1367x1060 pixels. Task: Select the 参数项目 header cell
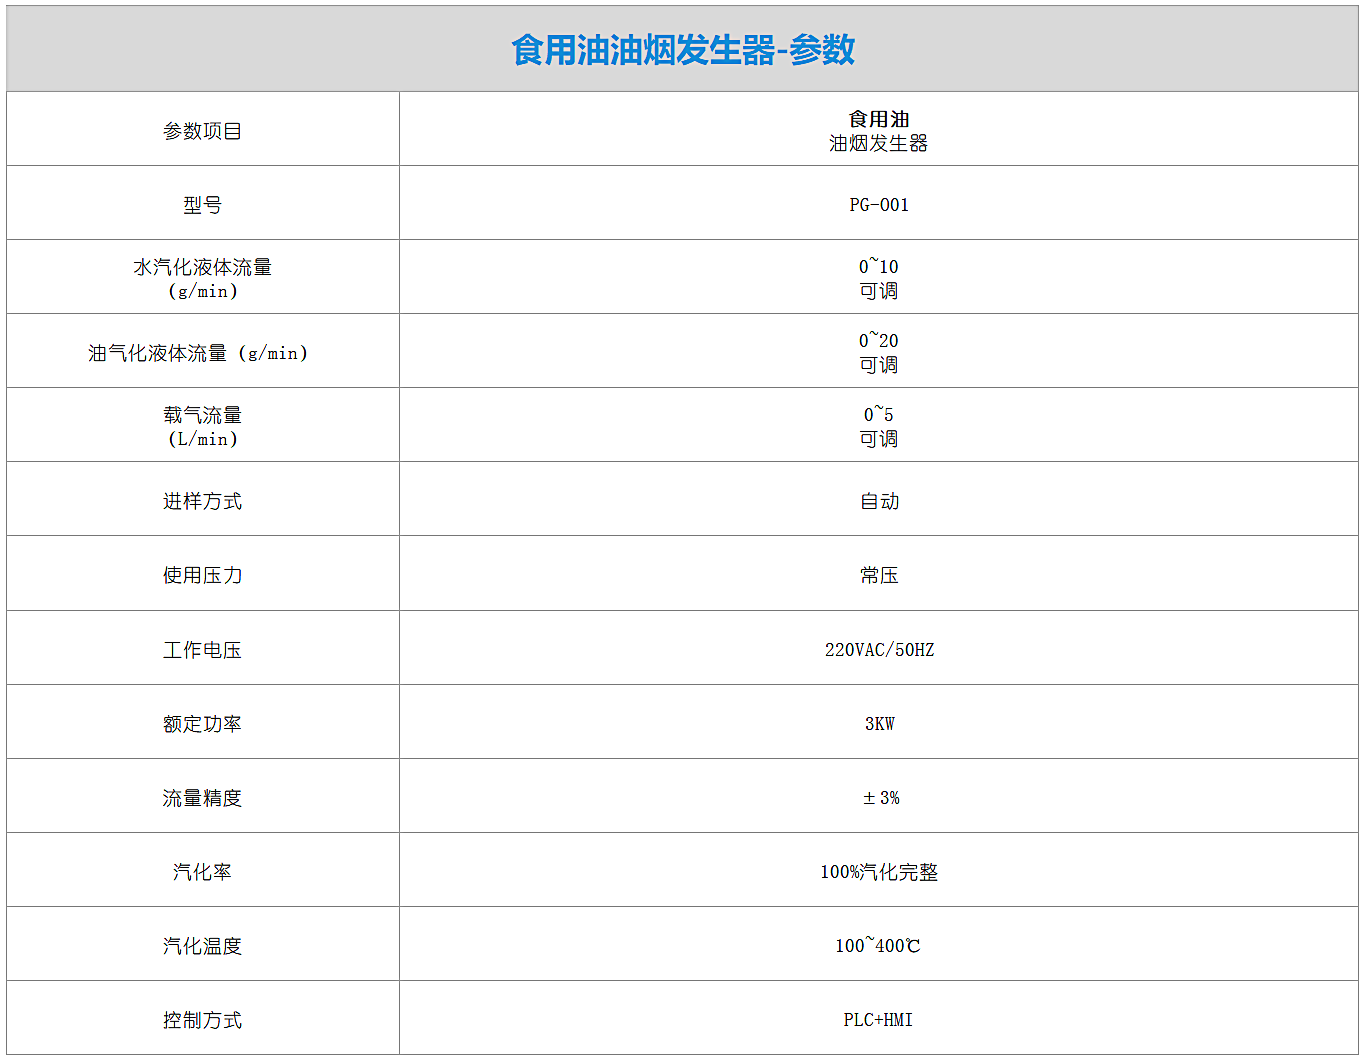tap(203, 131)
